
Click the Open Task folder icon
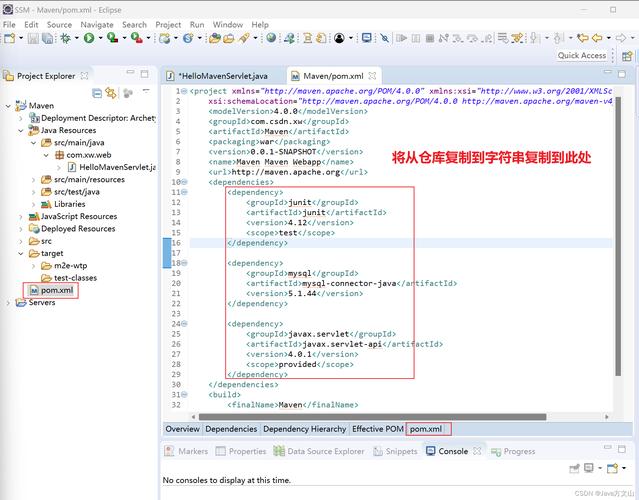click(x=229, y=38)
